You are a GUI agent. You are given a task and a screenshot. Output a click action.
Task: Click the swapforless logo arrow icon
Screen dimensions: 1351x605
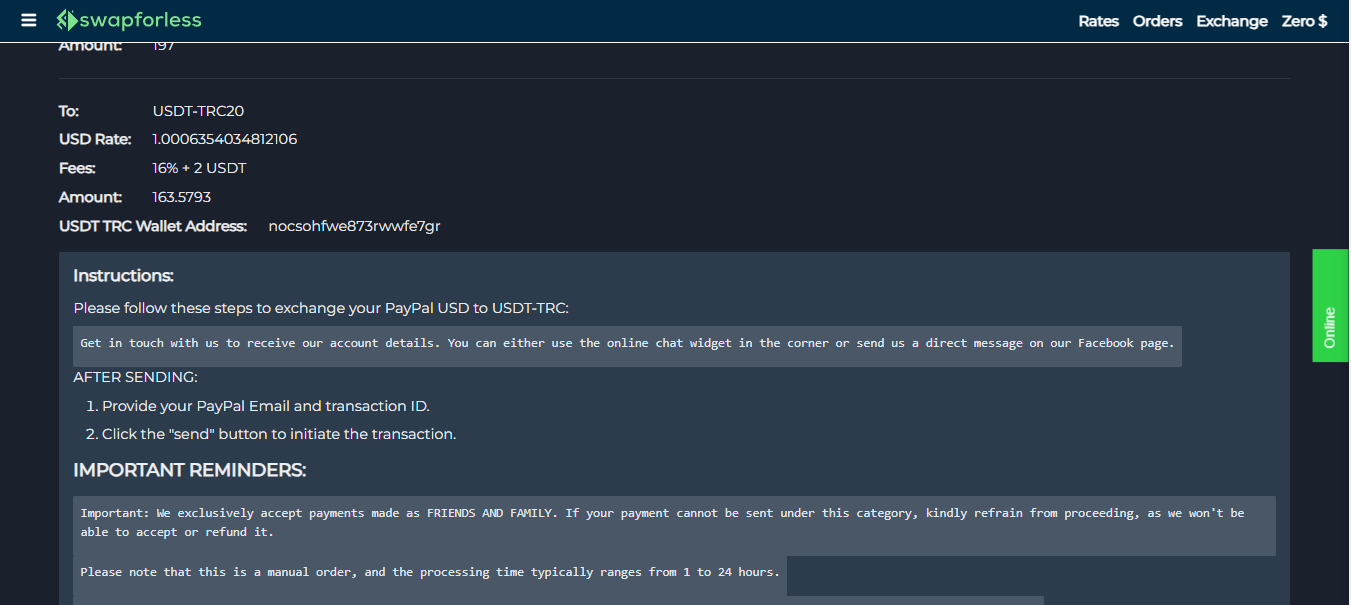(66, 20)
